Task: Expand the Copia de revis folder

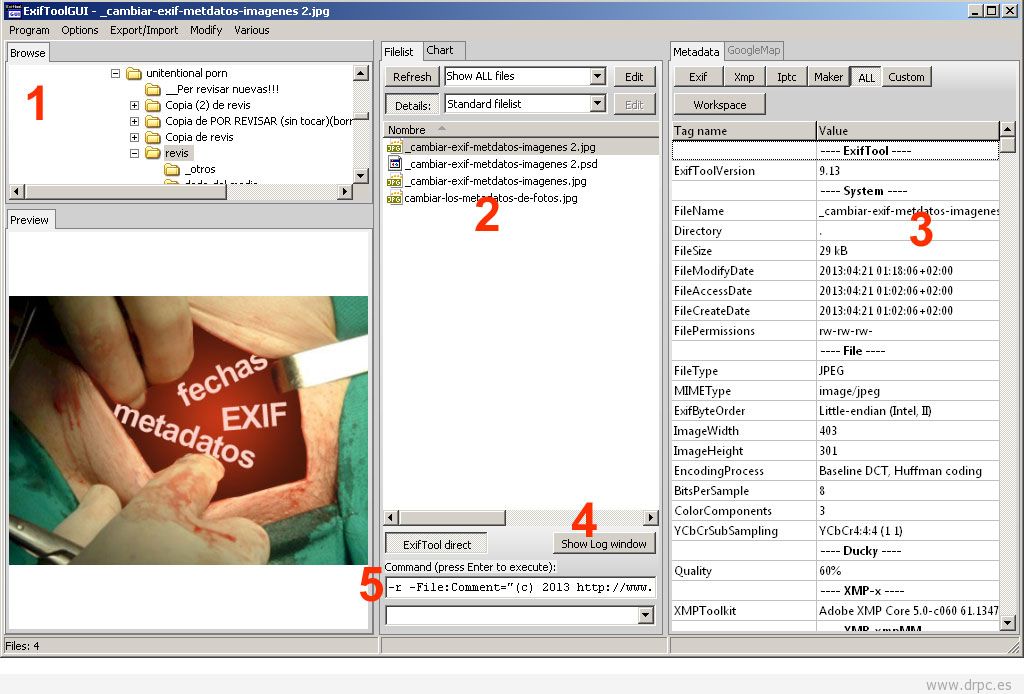Action: 135,137
